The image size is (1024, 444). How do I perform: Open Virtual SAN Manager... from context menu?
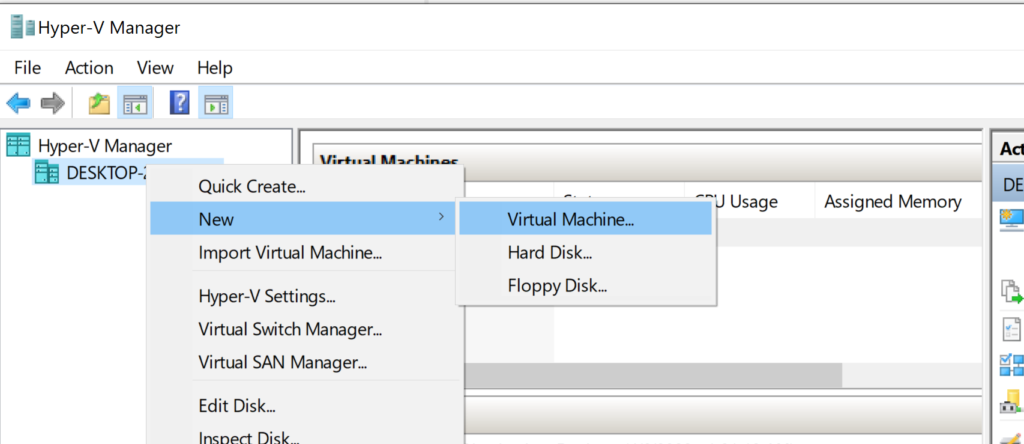point(303,362)
